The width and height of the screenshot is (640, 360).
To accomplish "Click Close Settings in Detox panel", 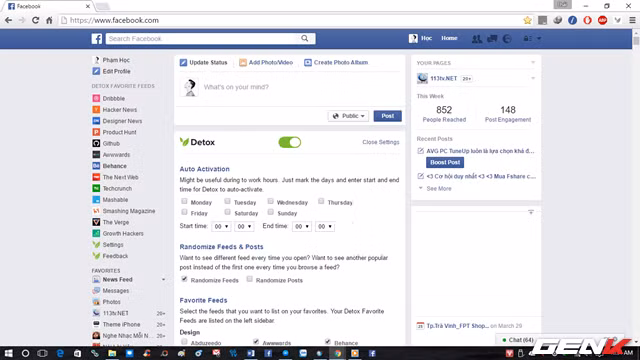I will (x=380, y=142).
